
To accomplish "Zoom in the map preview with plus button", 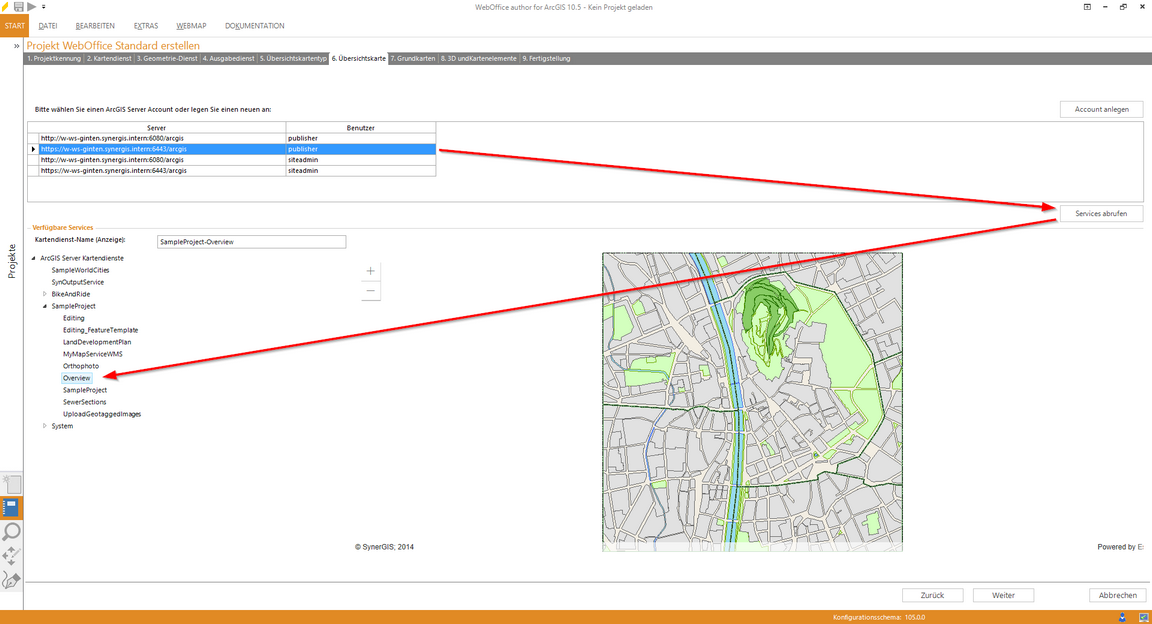I will pyautogui.click(x=370, y=271).
